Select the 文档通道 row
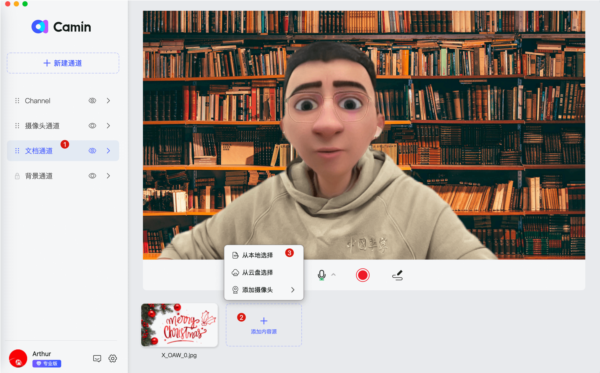Viewport: 600px width, 373px height. [63, 151]
